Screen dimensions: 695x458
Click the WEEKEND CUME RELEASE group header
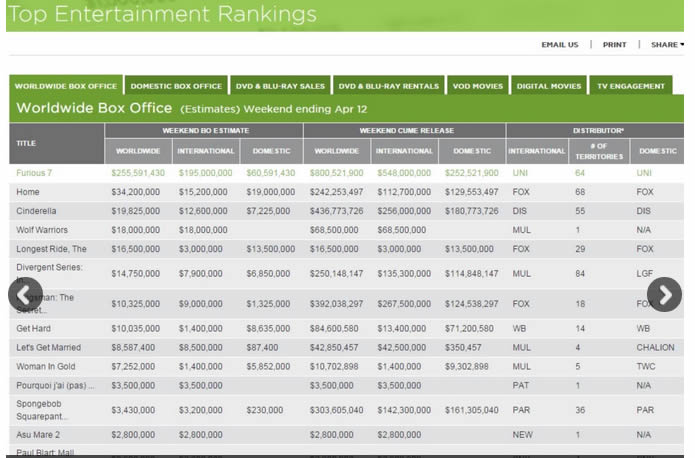(x=406, y=131)
